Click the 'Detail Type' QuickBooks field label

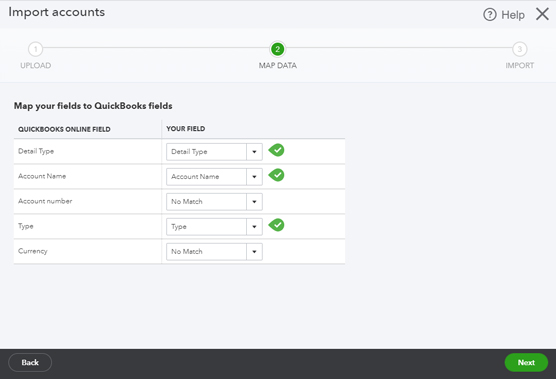36,151
